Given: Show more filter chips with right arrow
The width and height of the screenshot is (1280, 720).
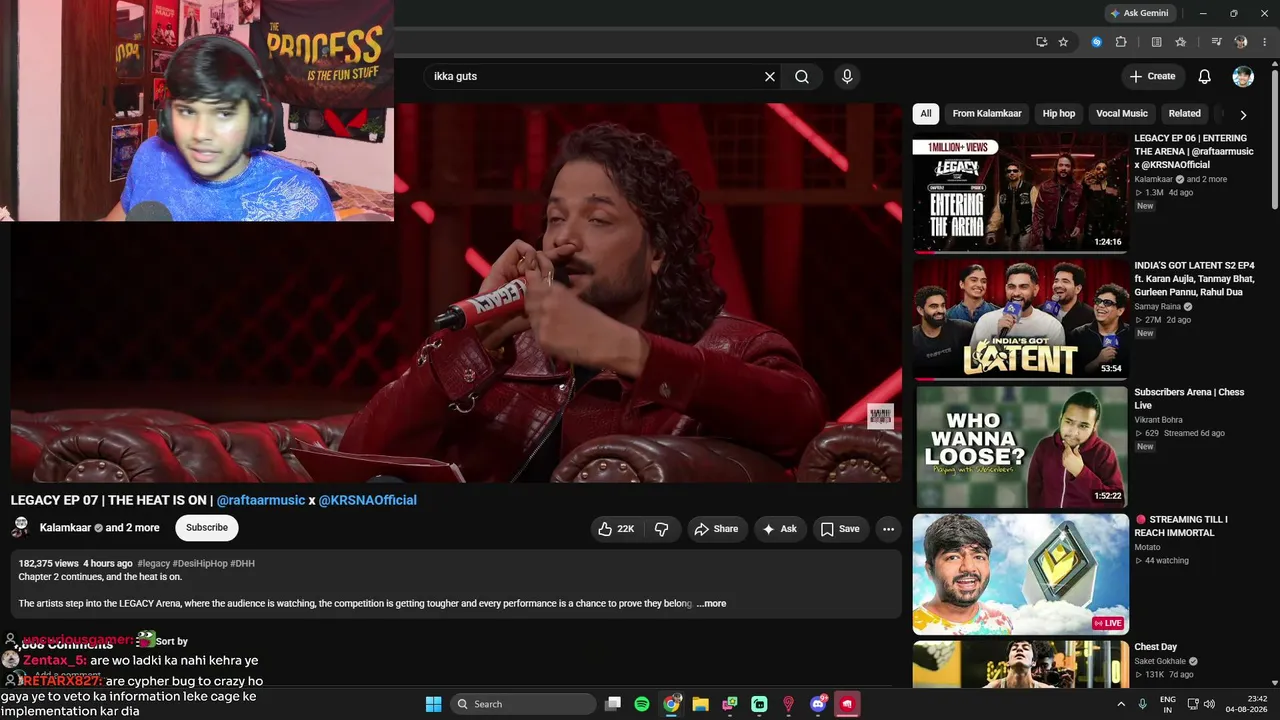Looking at the screenshot, I should [x=1243, y=115].
